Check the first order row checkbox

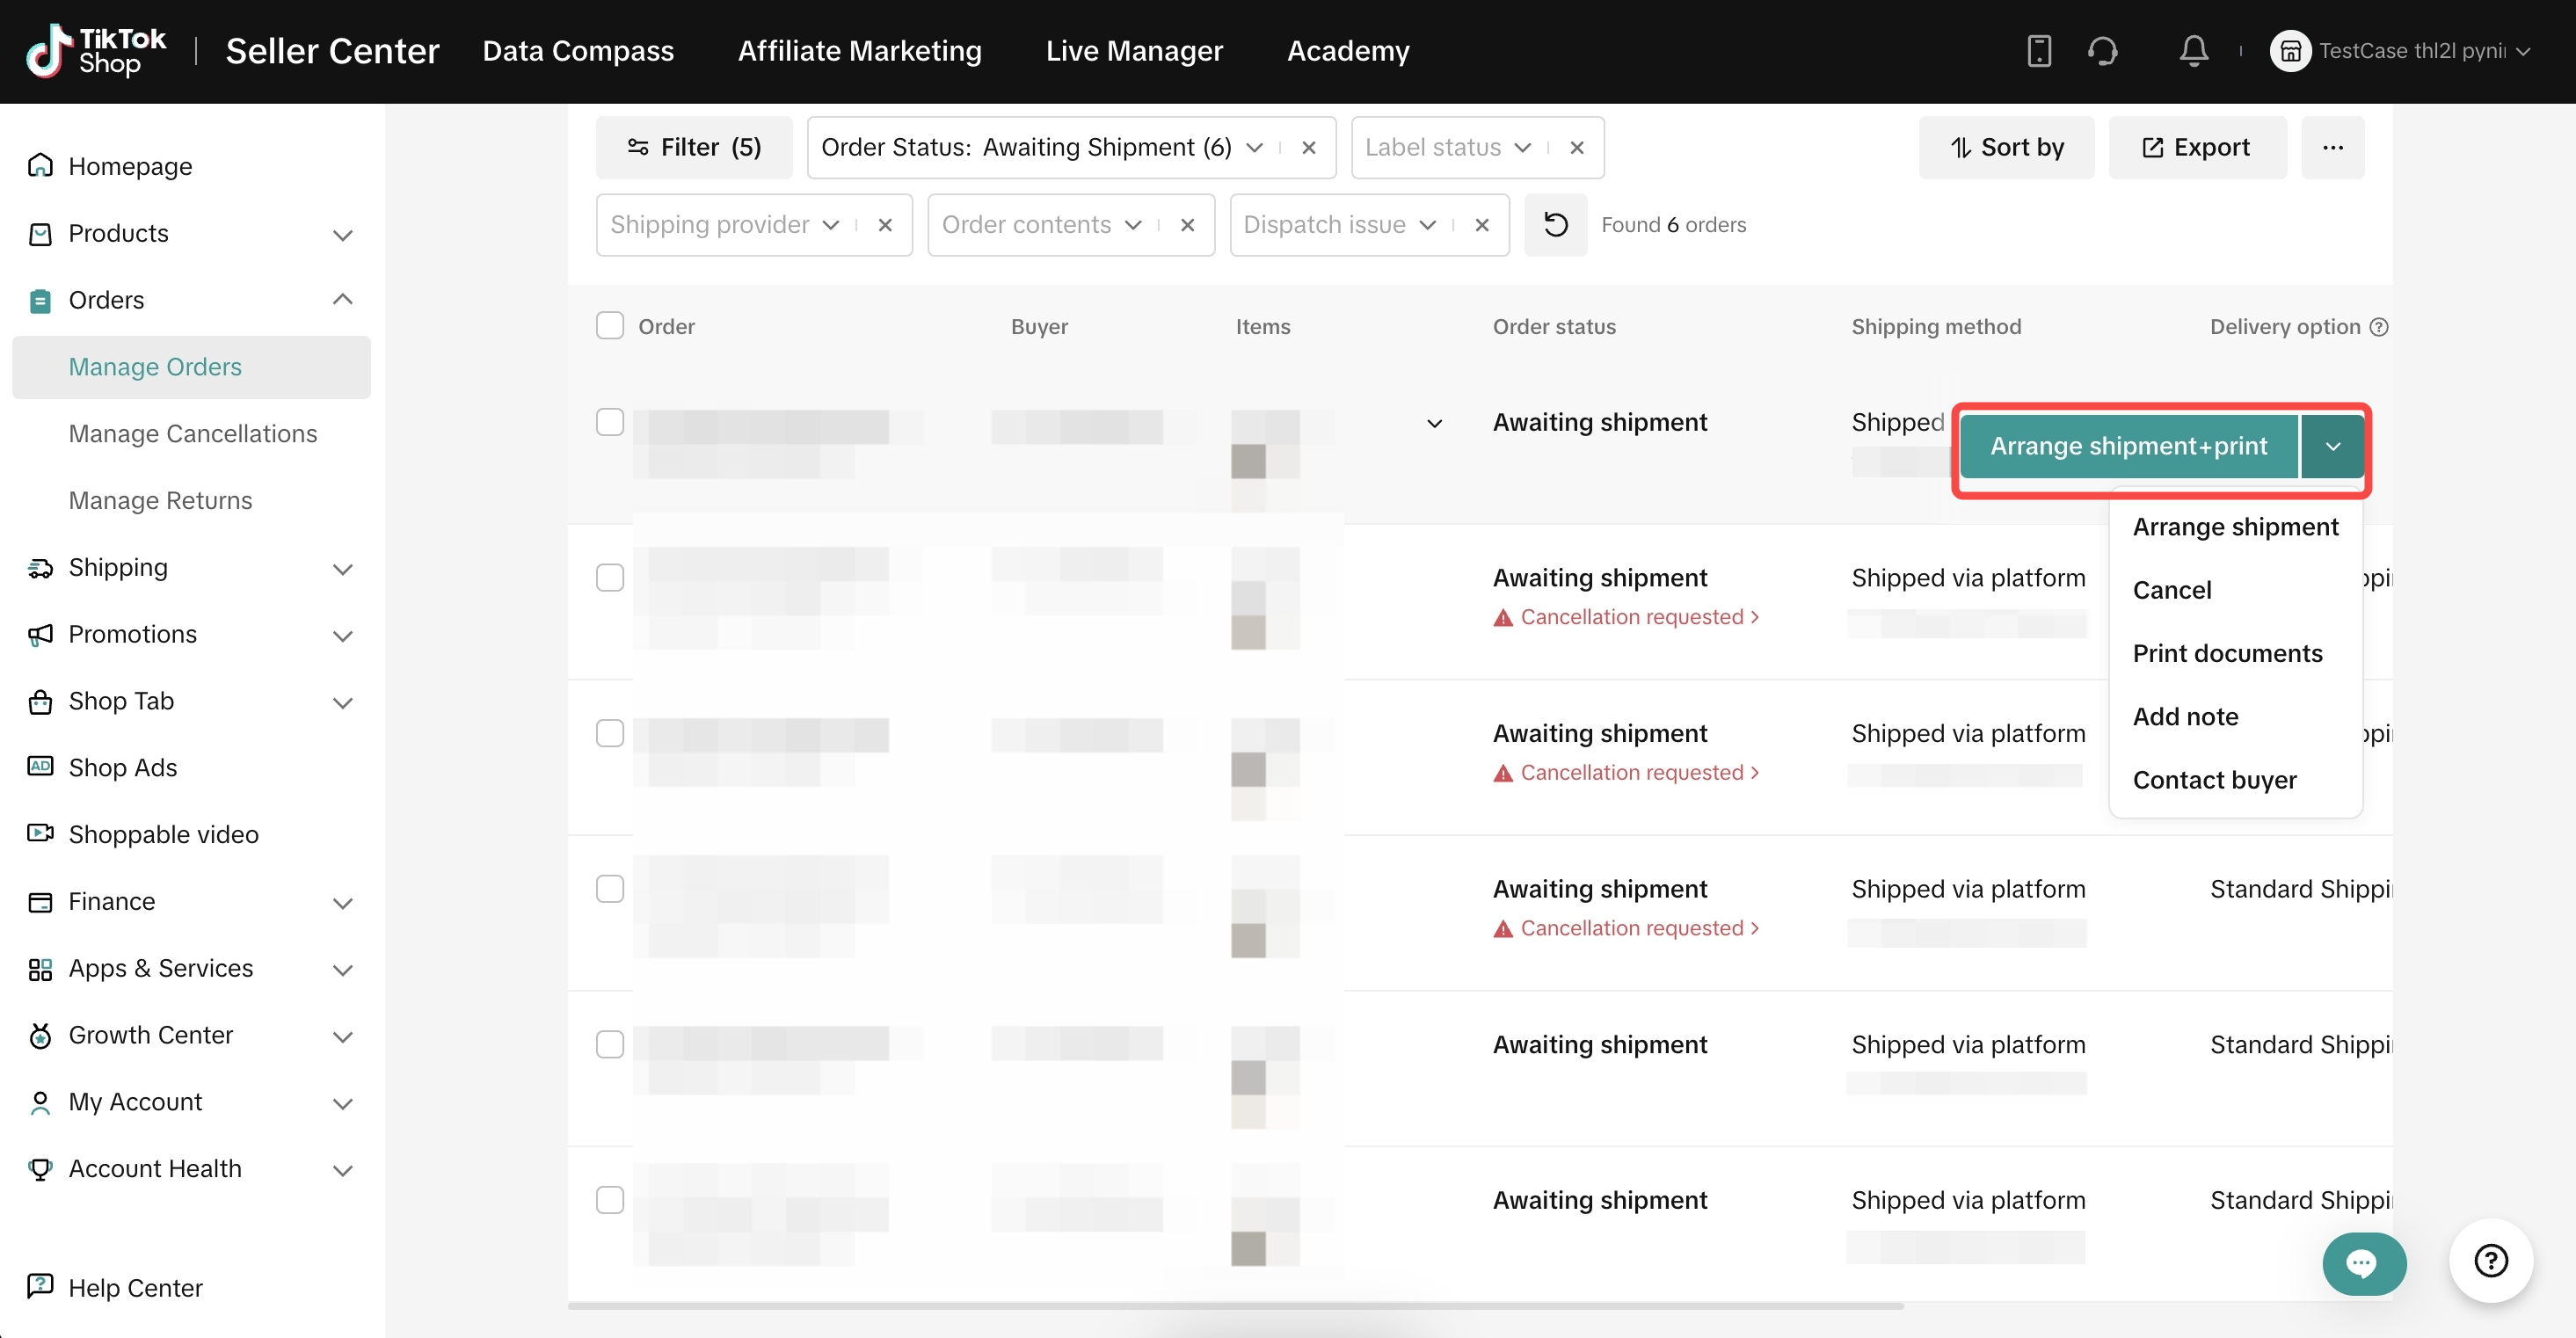pyautogui.click(x=610, y=422)
